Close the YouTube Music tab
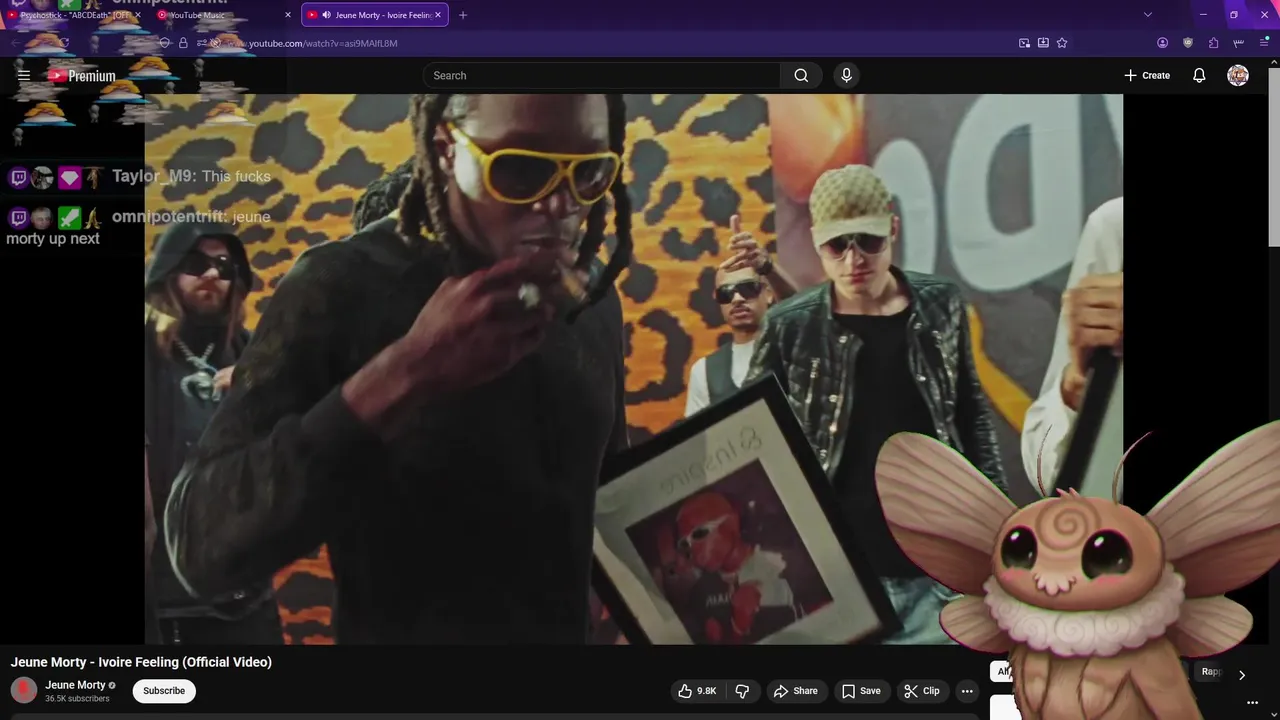 288,15
